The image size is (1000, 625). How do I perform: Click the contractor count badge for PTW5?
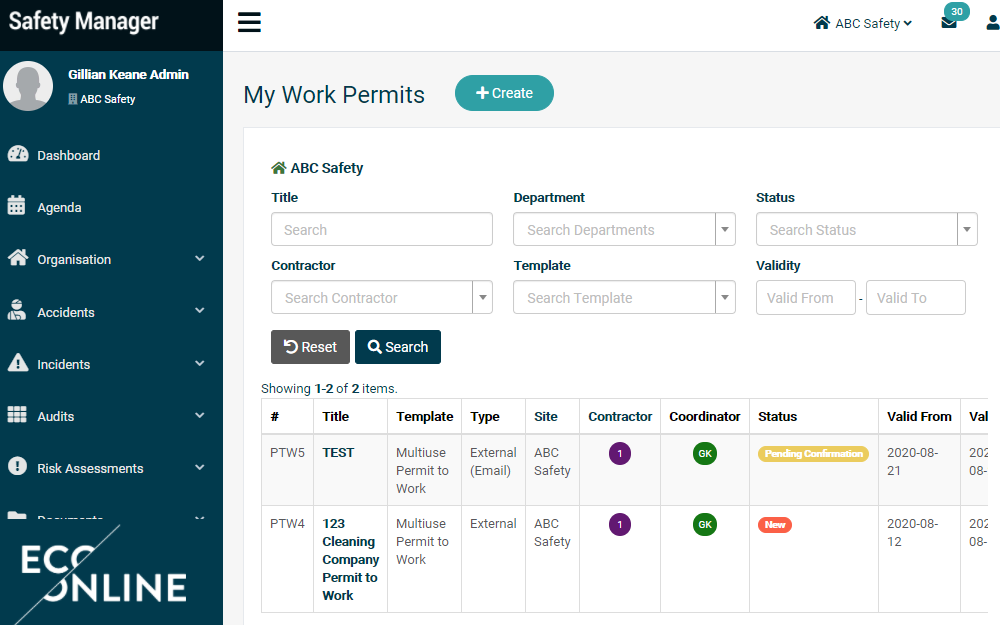click(620, 453)
